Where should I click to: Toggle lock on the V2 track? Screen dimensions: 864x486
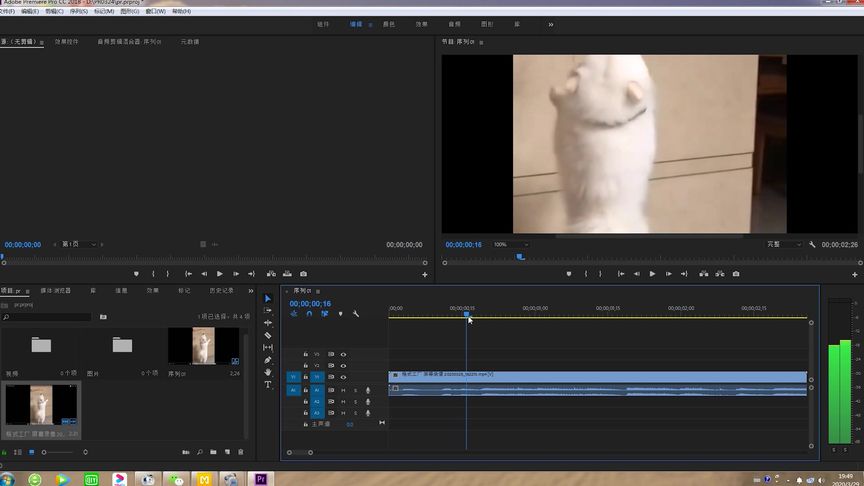click(x=306, y=366)
